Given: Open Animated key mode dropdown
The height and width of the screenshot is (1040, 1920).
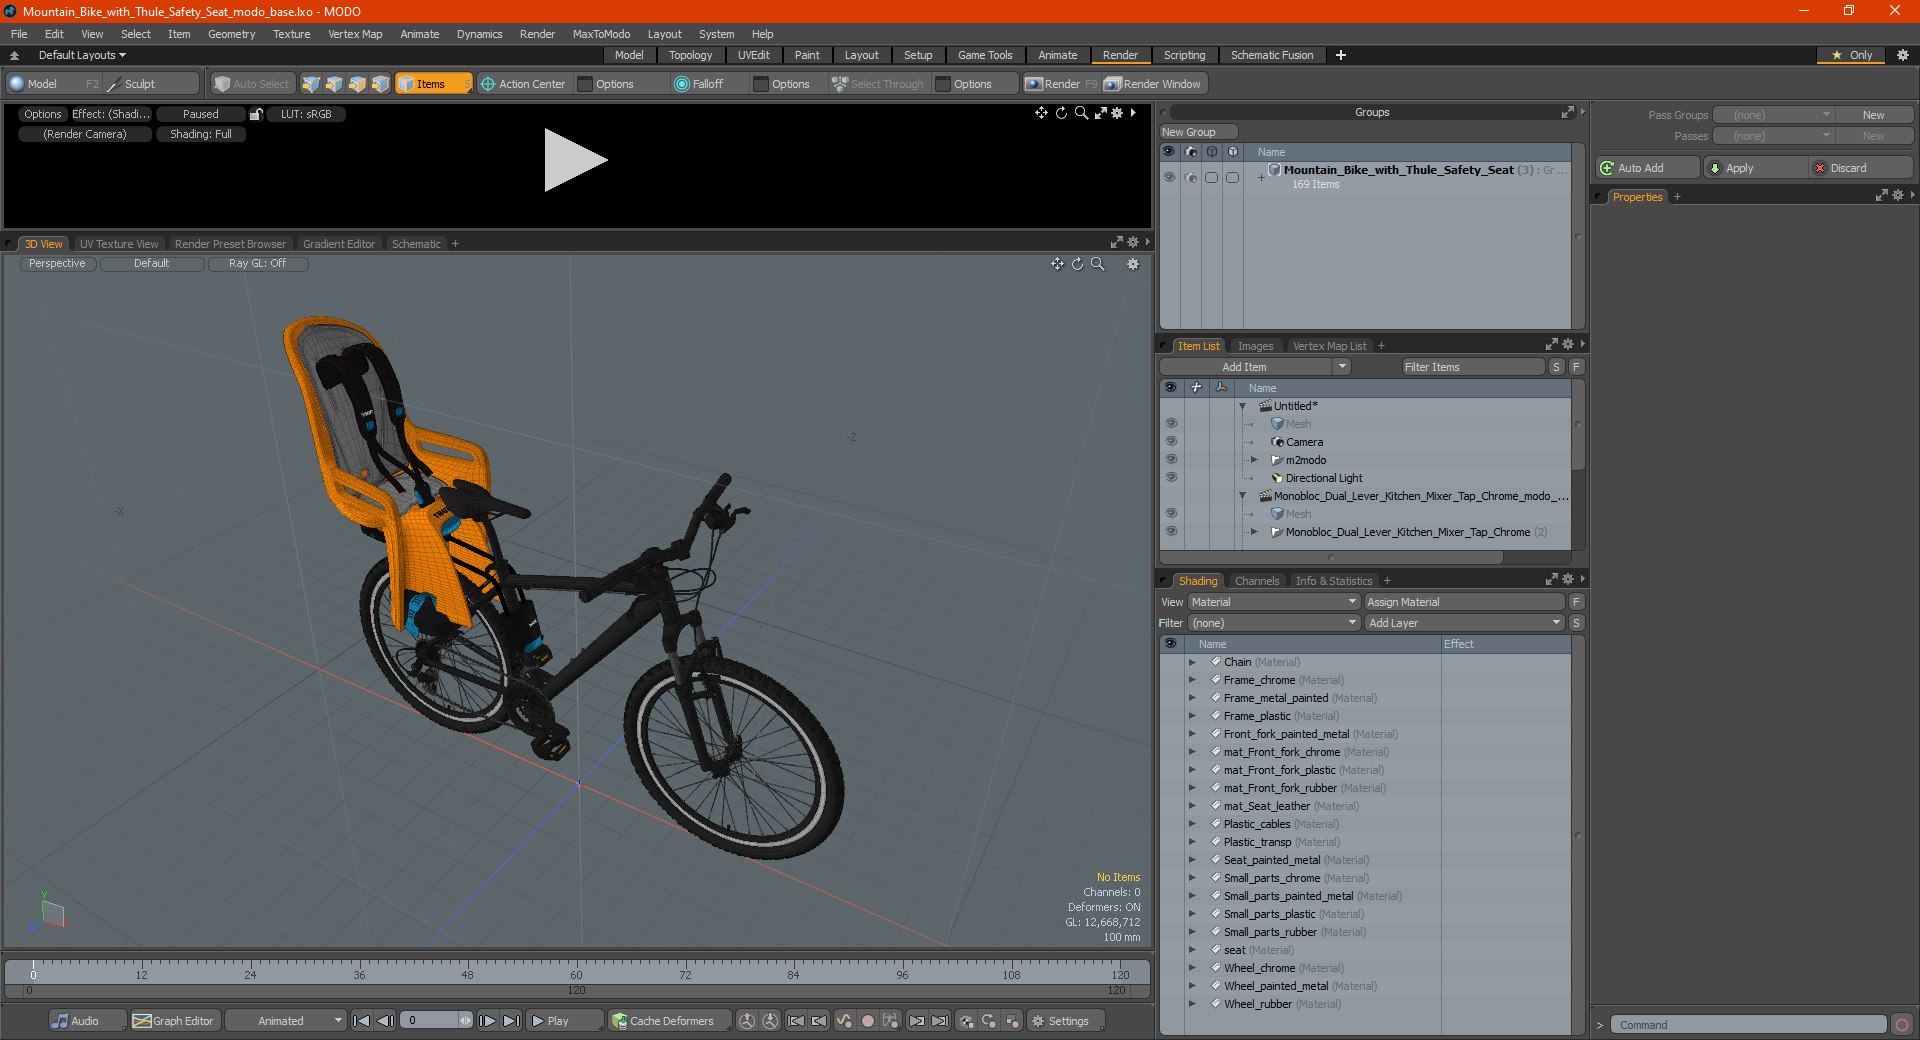Looking at the screenshot, I should 285,1021.
